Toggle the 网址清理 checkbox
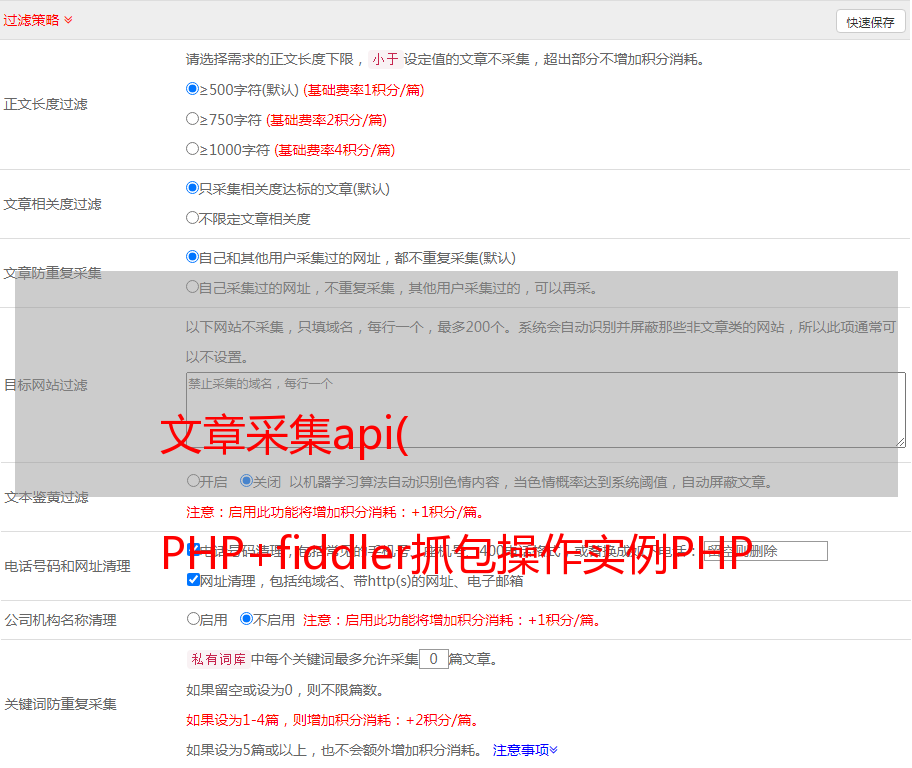Viewport: 912px width, 768px height. point(194,579)
